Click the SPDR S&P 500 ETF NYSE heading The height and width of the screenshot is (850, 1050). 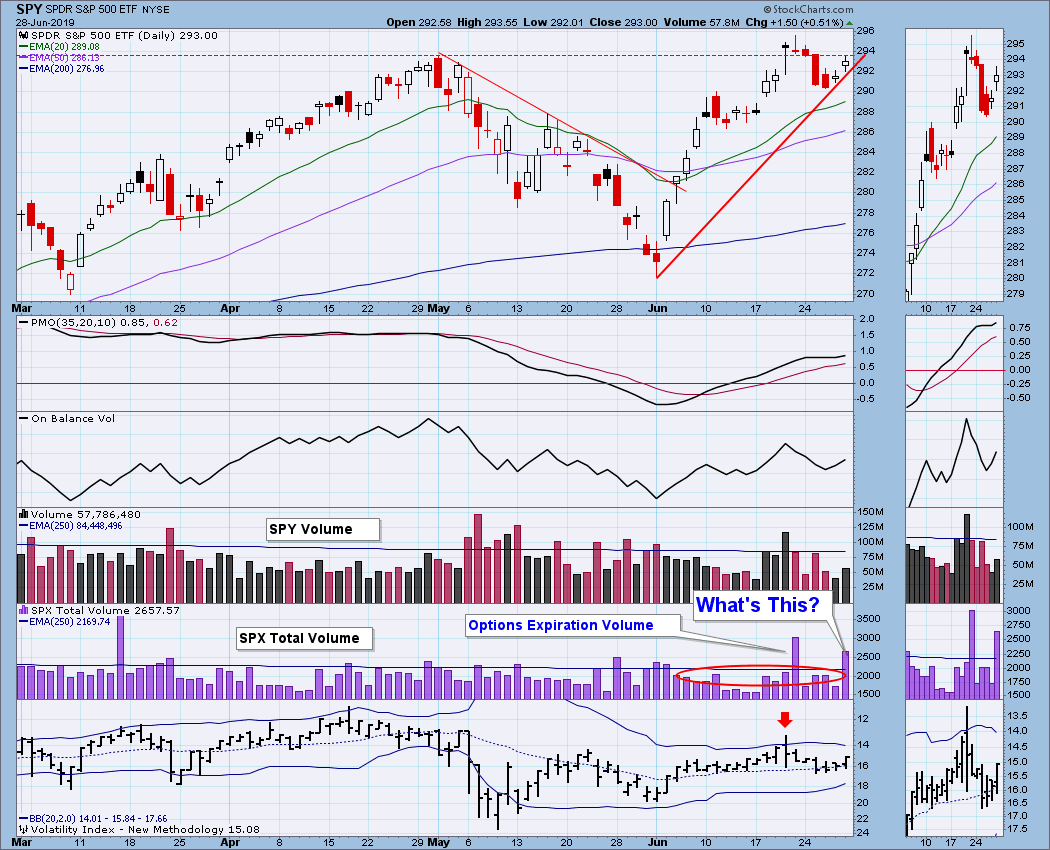pos(107,9)
